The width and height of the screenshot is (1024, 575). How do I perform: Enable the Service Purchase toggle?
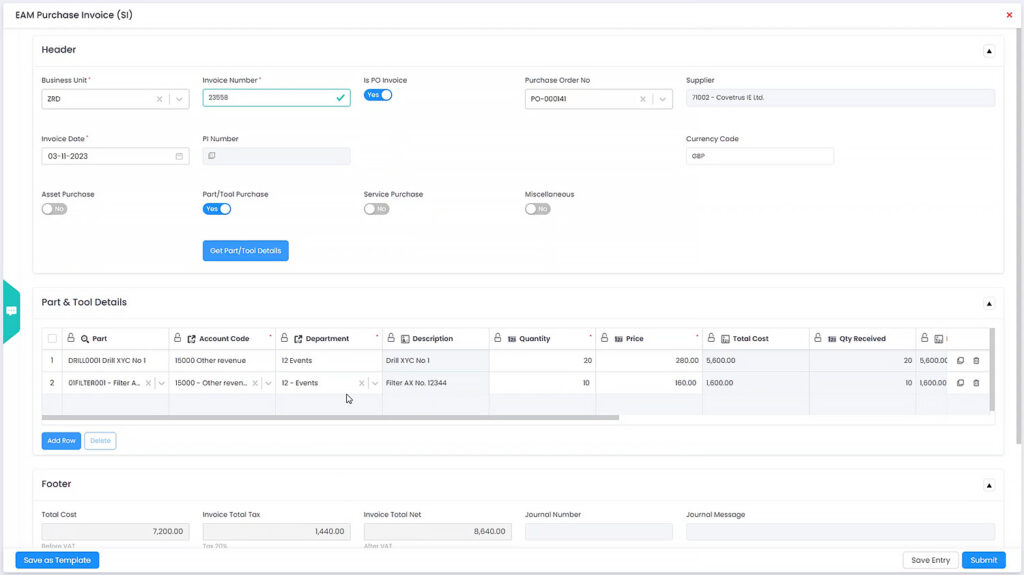pyautogui.click(x=376, y=209)
